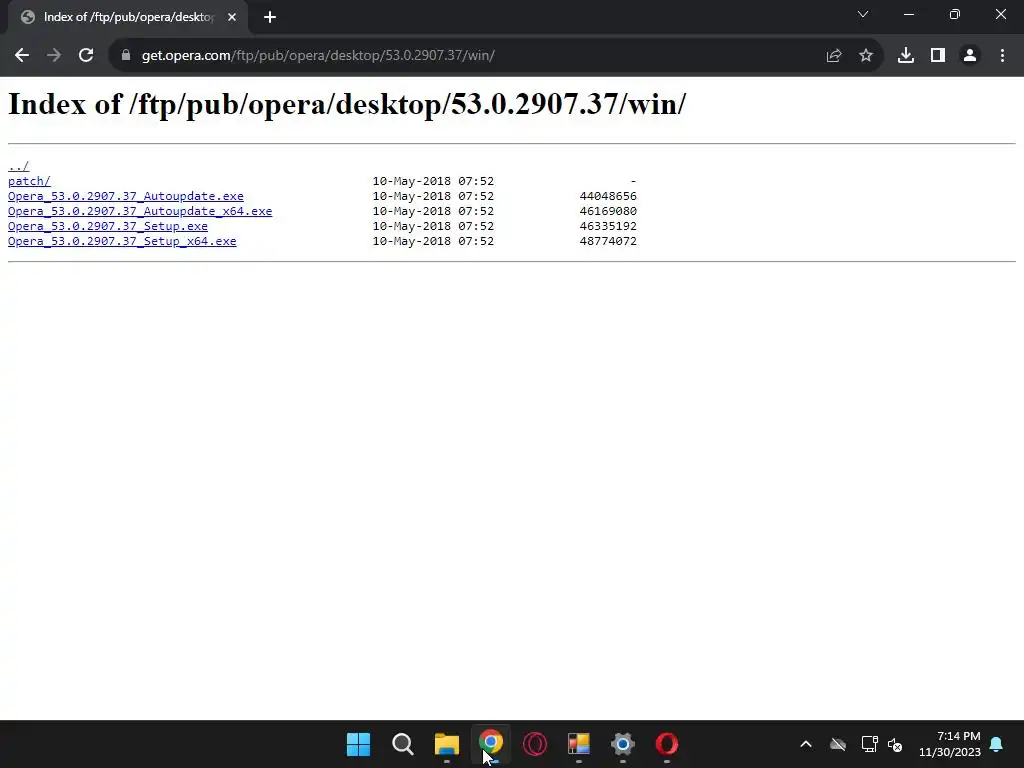Viewport: 1024px width, 768px height.
Task: Toggle the Chrome side panel
Action: tap(938, 56)
